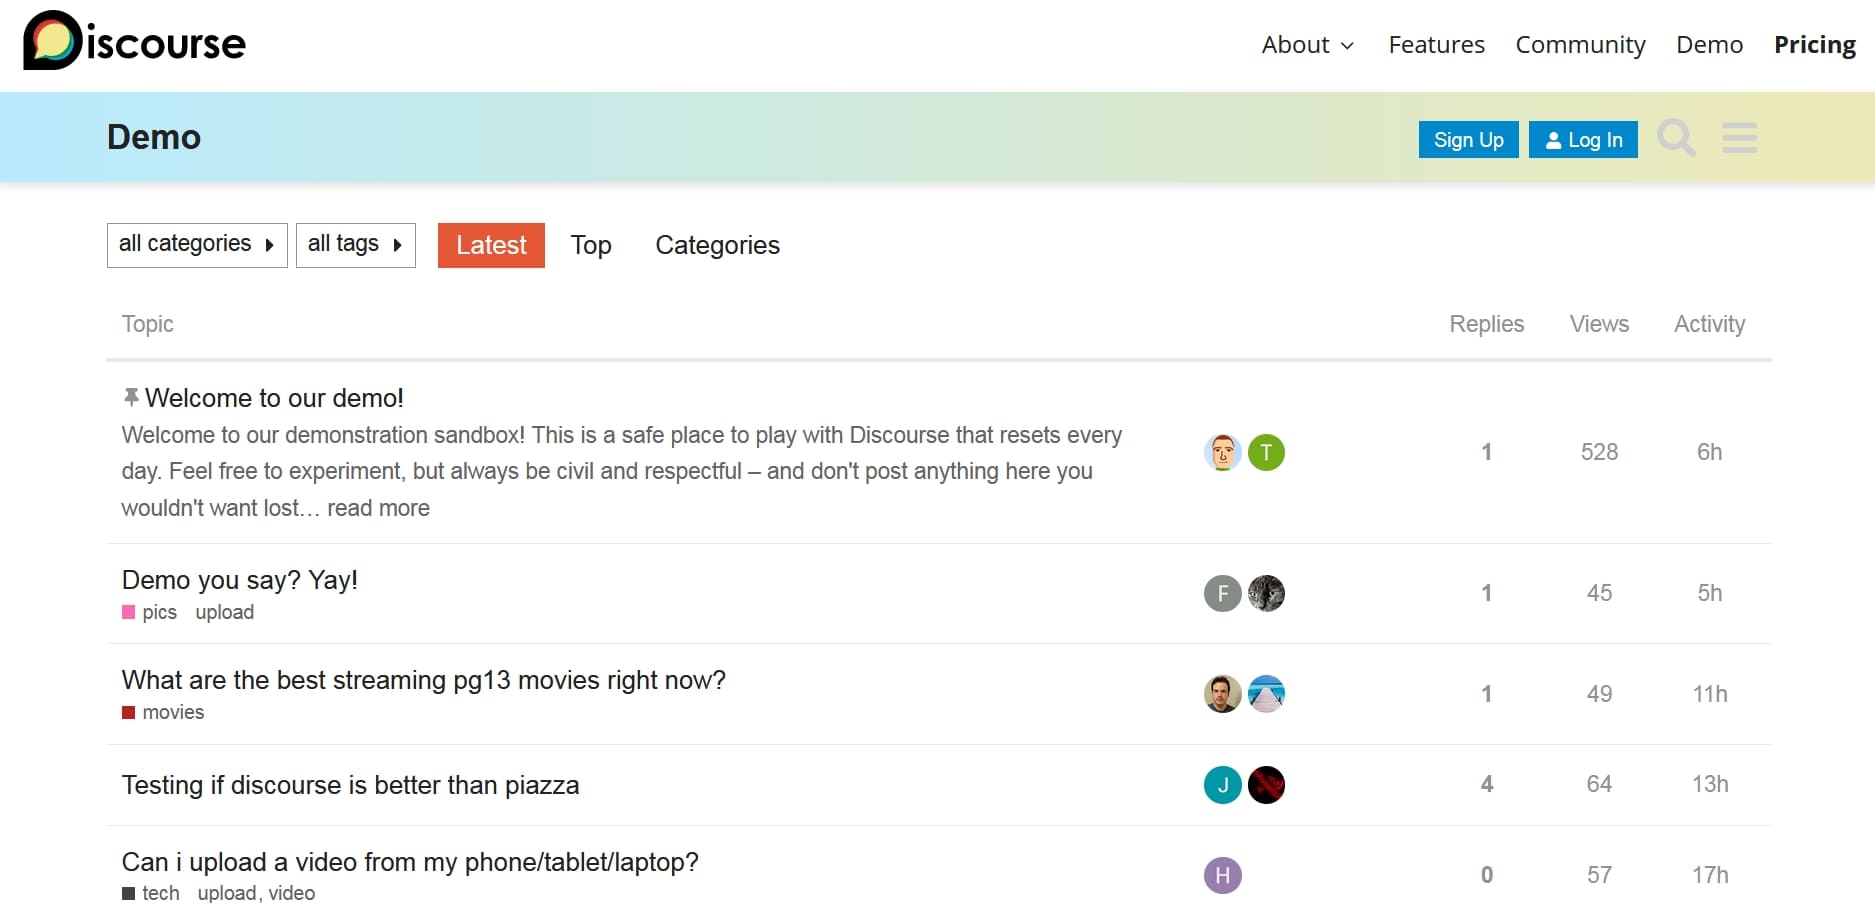Open Community in top navigation
1875x903 pixels.
pyautogui.click(x=1580, y=45)
